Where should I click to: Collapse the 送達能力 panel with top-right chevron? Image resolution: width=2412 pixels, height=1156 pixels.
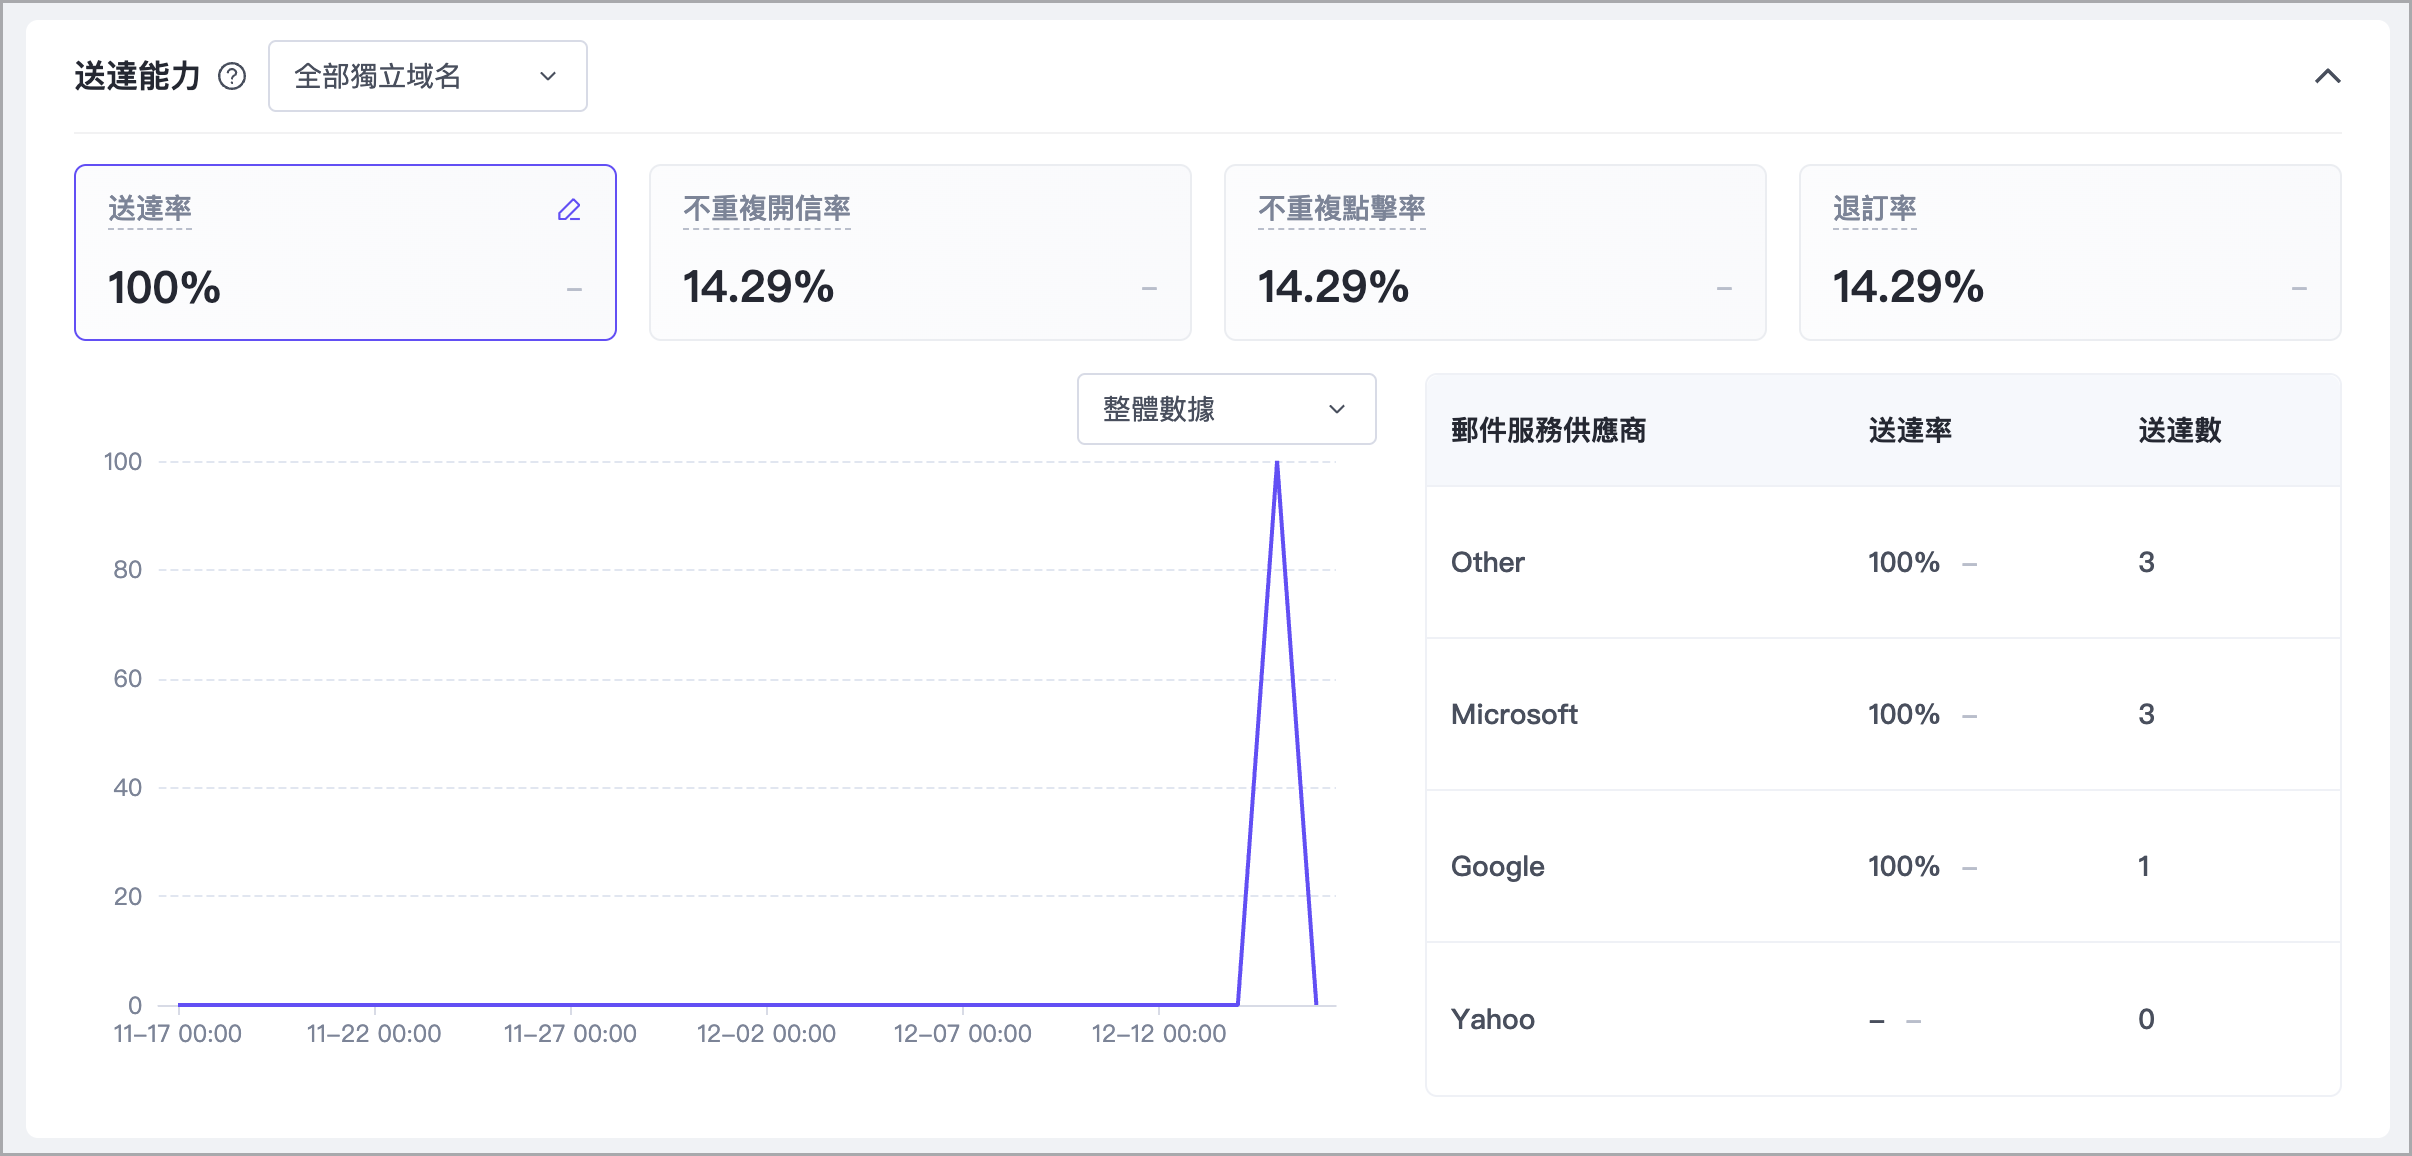pos(2327,77)
